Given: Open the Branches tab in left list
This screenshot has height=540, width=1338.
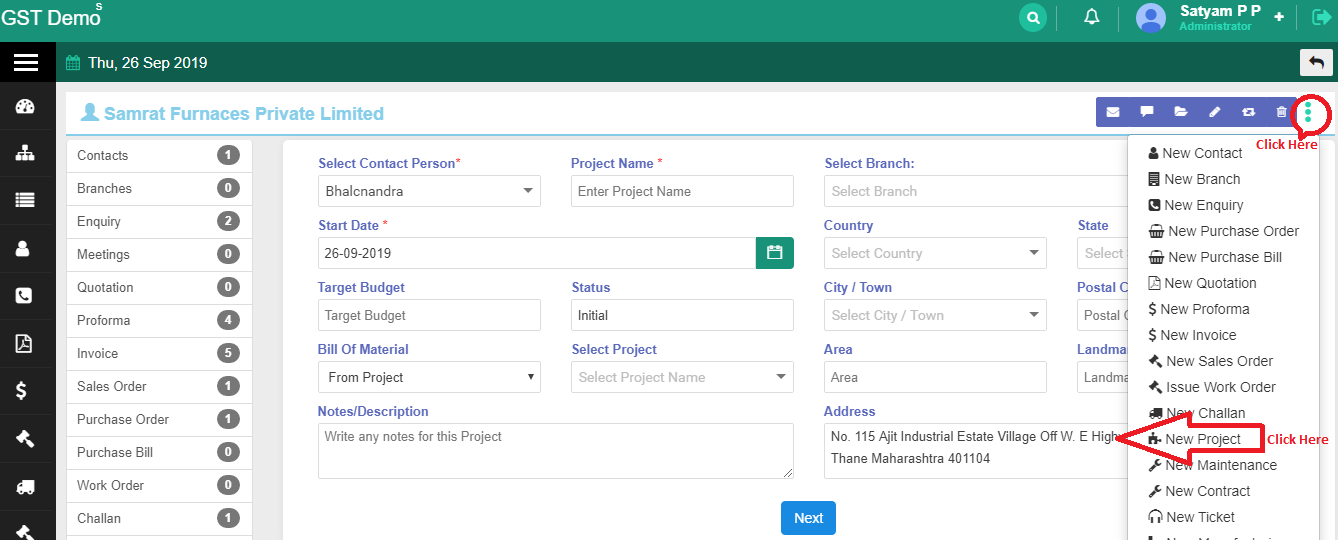Looking at the screenshot, I should click(x=159, y=188).
